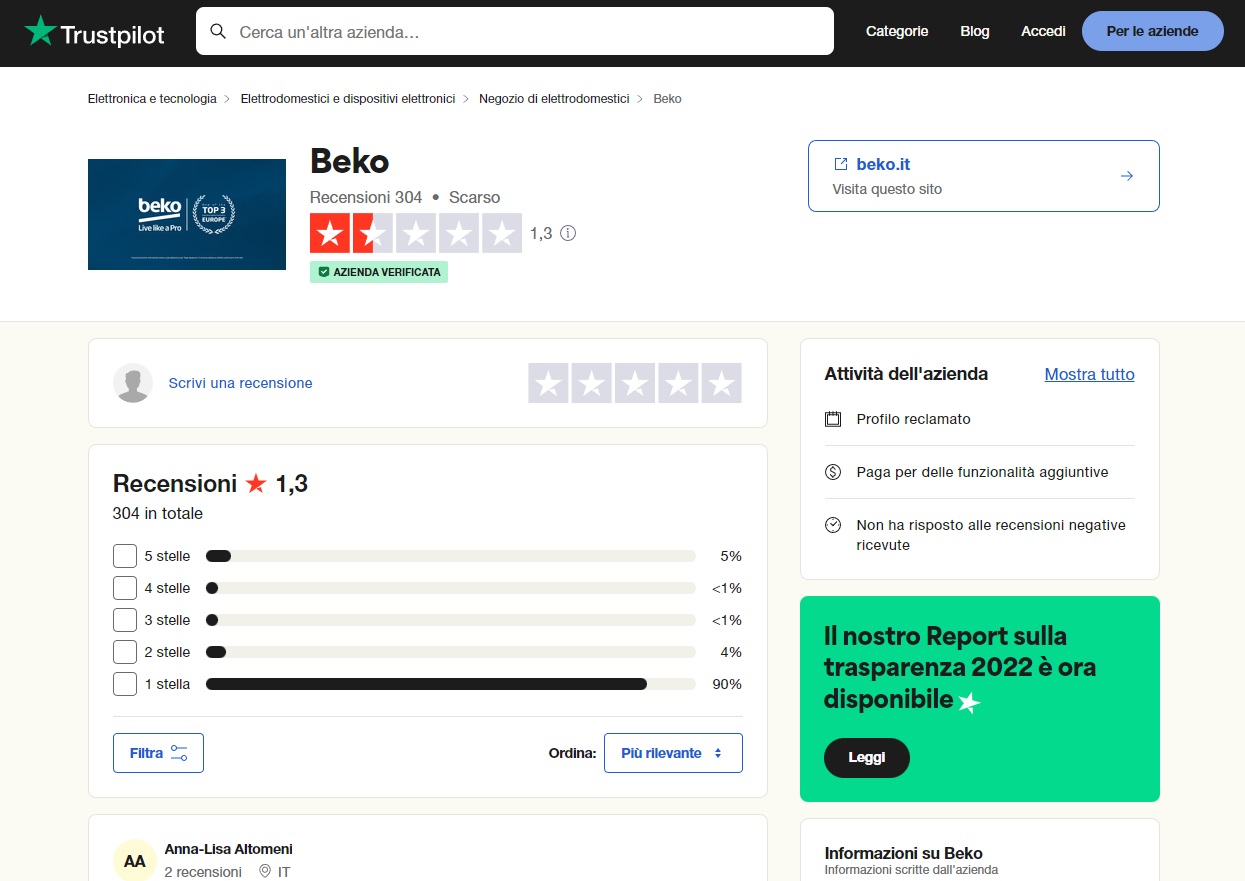
Task: Click the AZIENDA VERIFICATA badge
Action: pyautogui.click(x=379, y=272)
